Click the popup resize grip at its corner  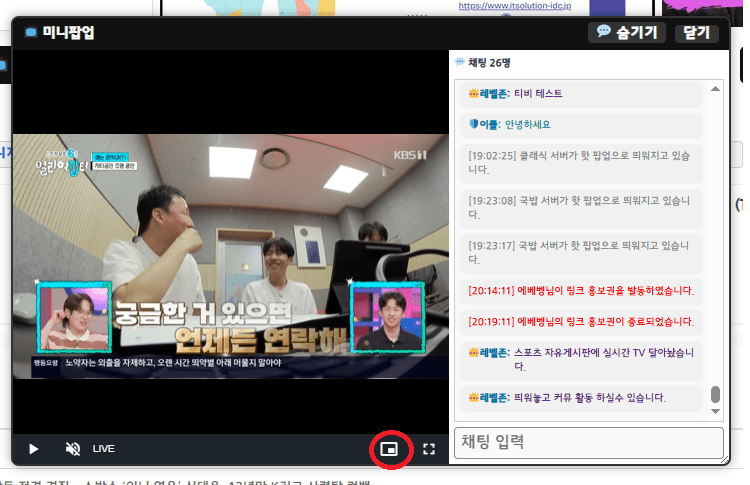[723, 459]
